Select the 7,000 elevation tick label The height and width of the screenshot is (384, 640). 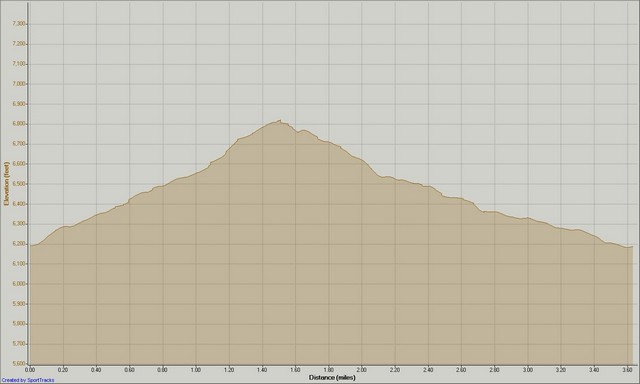pyautogui.click(x=19, y=84)
